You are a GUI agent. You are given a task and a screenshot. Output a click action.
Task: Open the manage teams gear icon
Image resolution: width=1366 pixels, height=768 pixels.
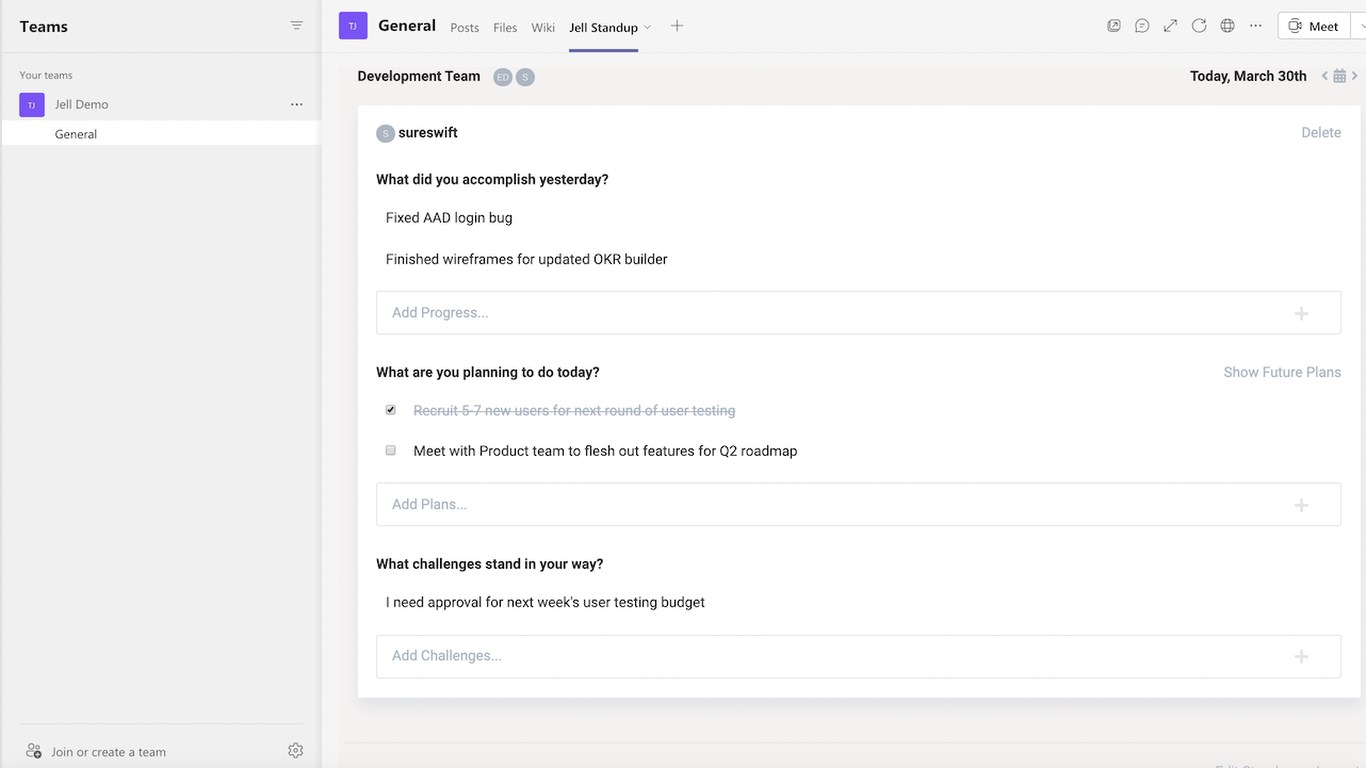pos(295,751)
